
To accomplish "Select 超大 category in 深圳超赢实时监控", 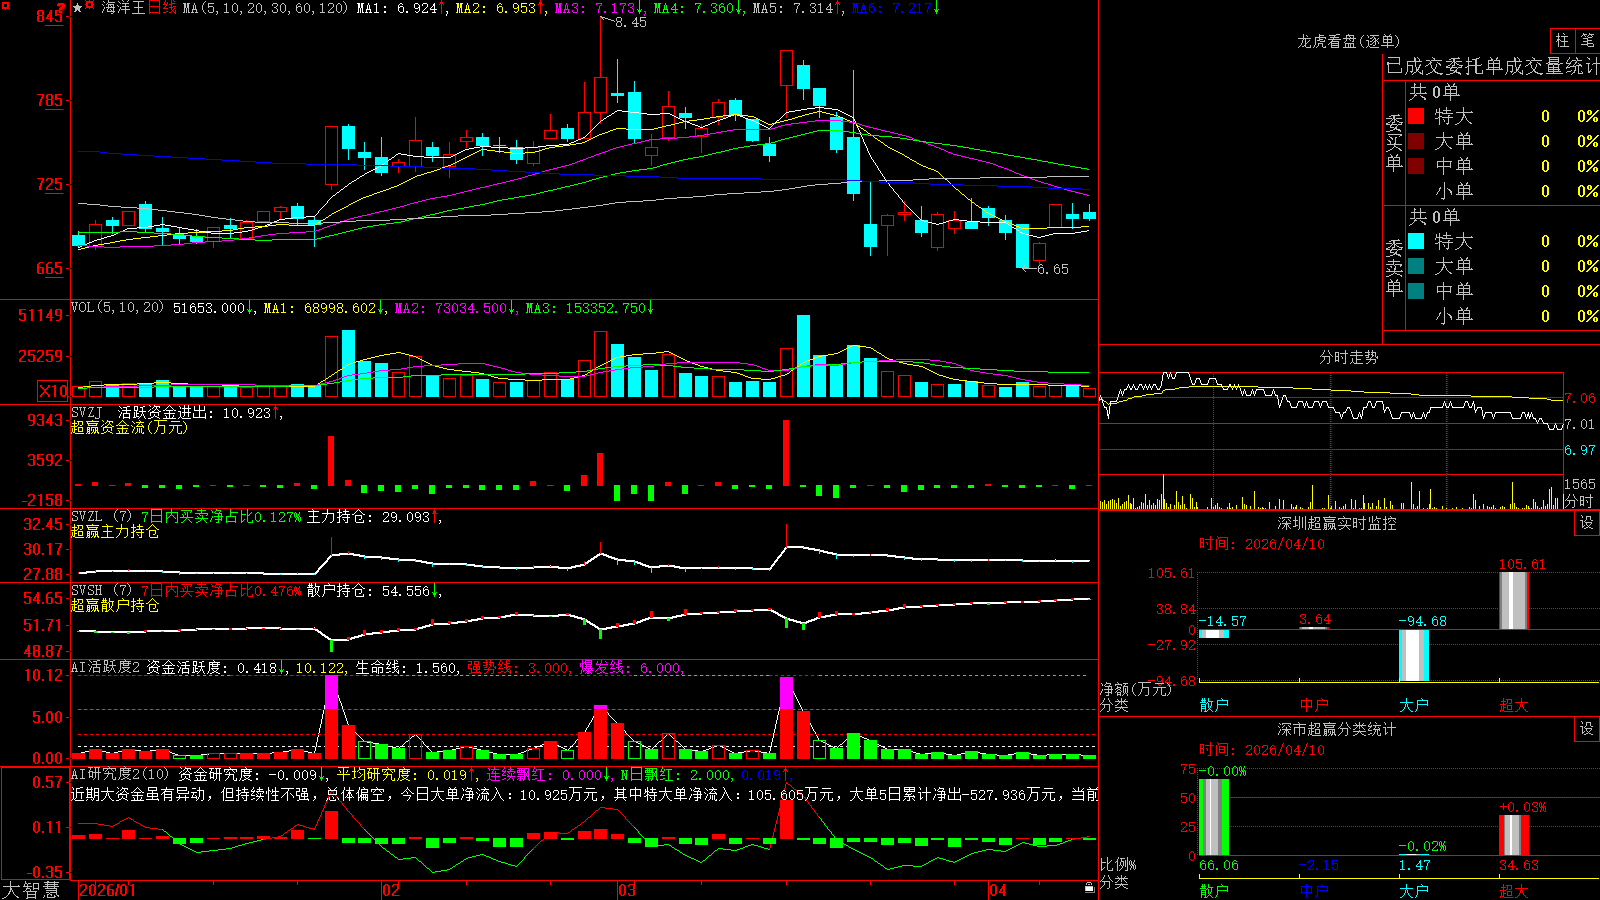I will [x=1514, y=705].
